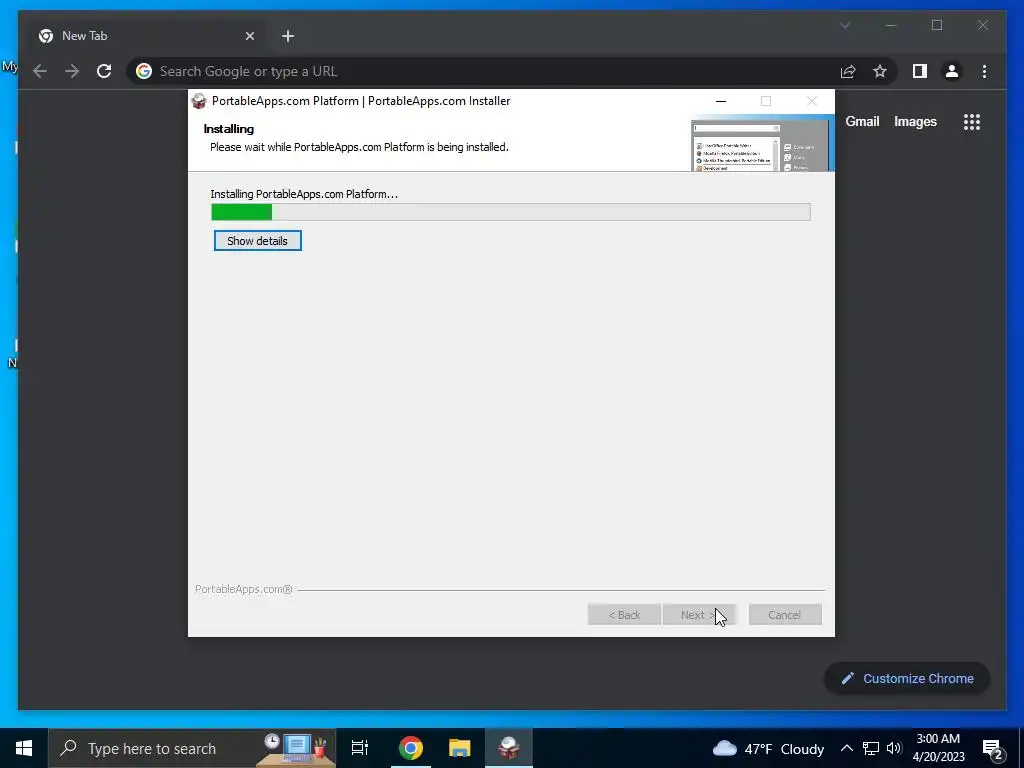
Task: Open Chrome profile menu
Action: point(952,71)
